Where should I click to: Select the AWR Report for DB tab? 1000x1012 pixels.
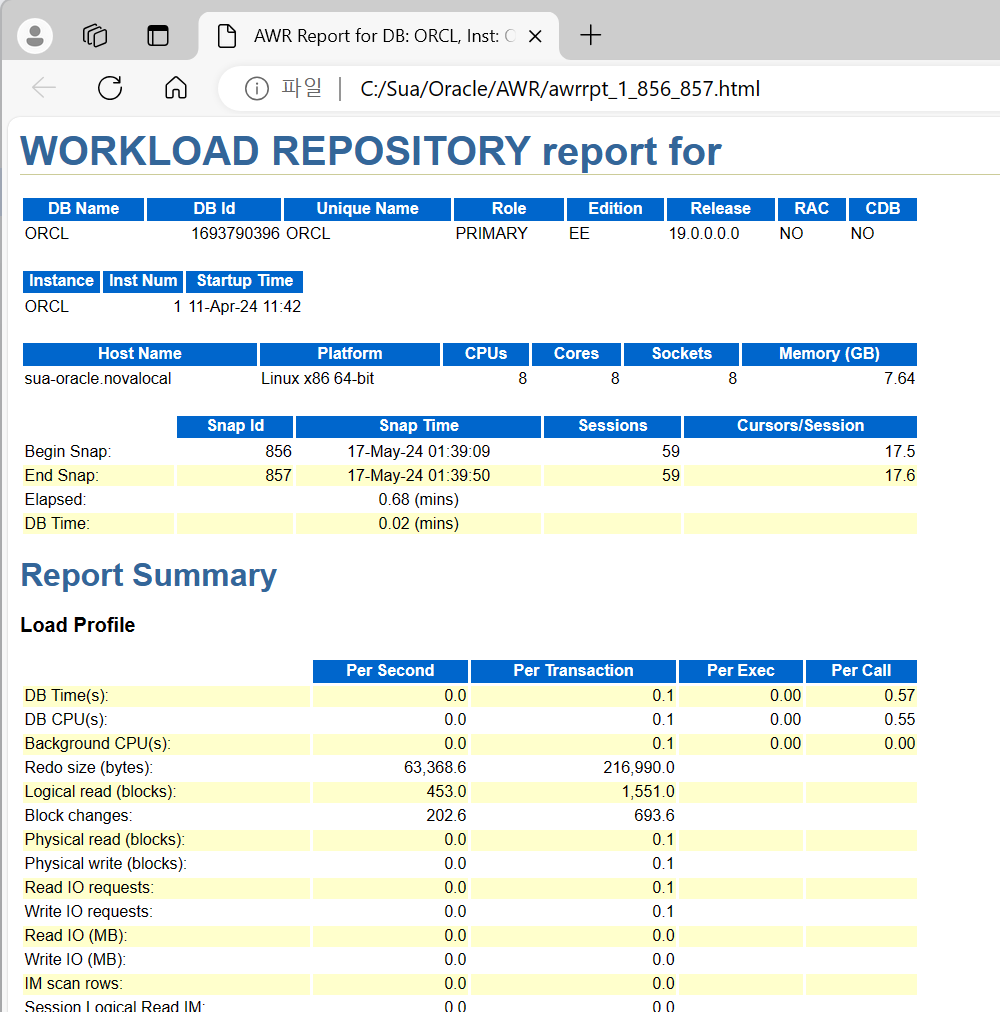(378, 36)
